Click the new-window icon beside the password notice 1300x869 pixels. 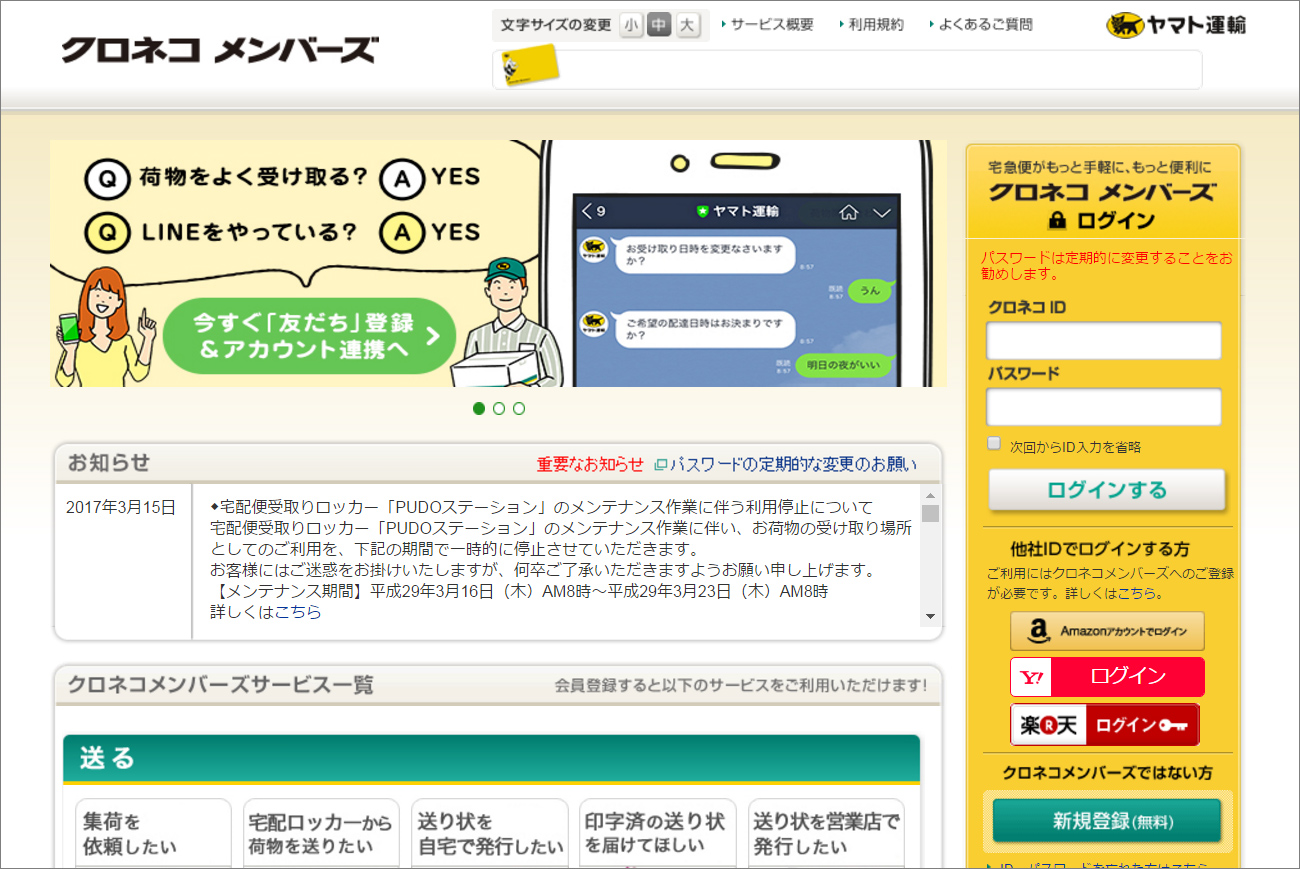[x=660, y=465]
